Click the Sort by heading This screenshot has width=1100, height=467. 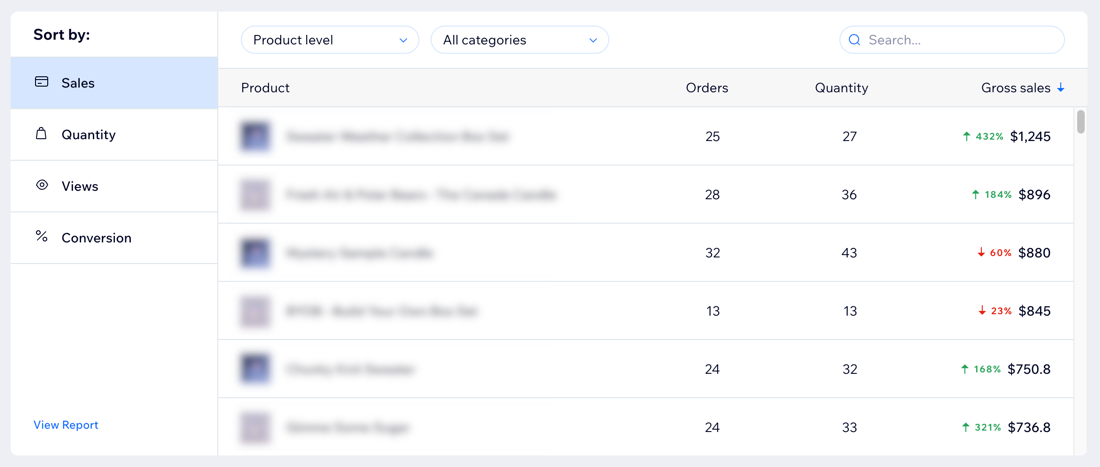point(62,35)
